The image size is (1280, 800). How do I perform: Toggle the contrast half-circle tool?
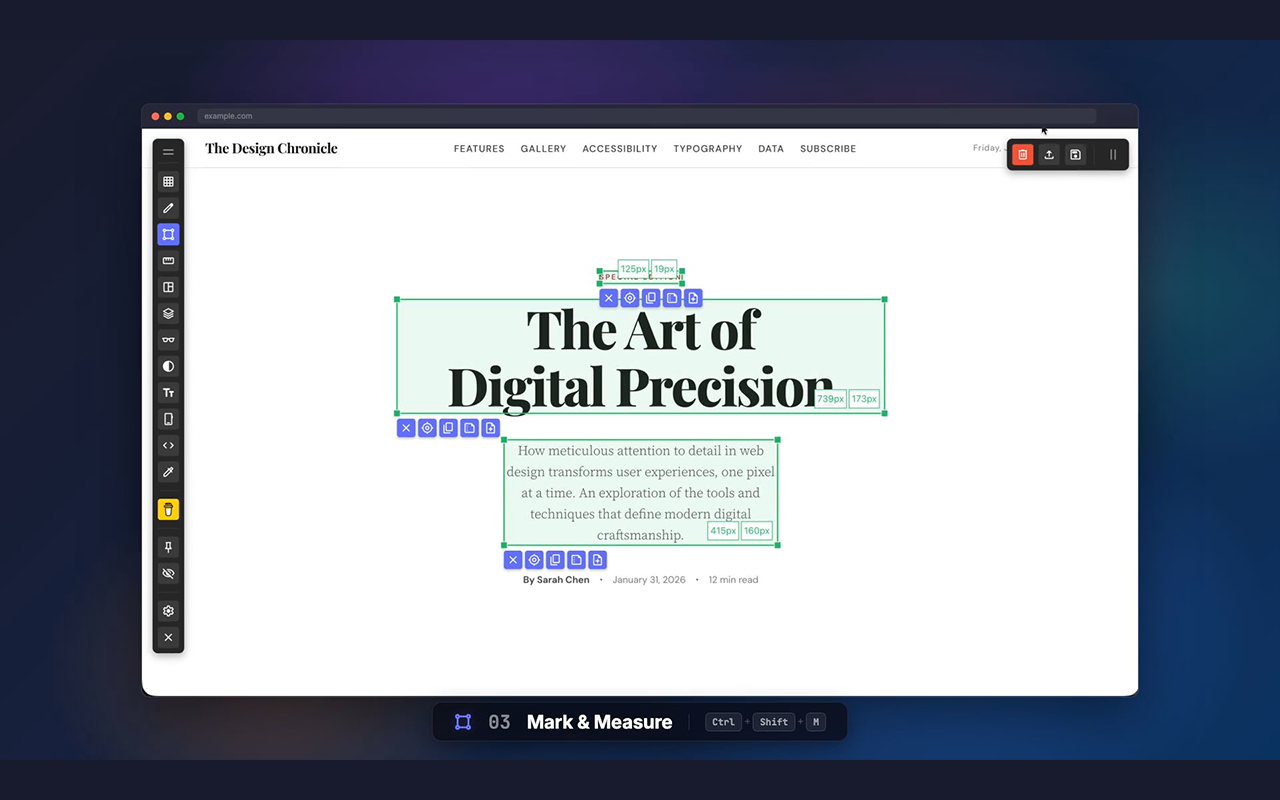coord(168,366)
